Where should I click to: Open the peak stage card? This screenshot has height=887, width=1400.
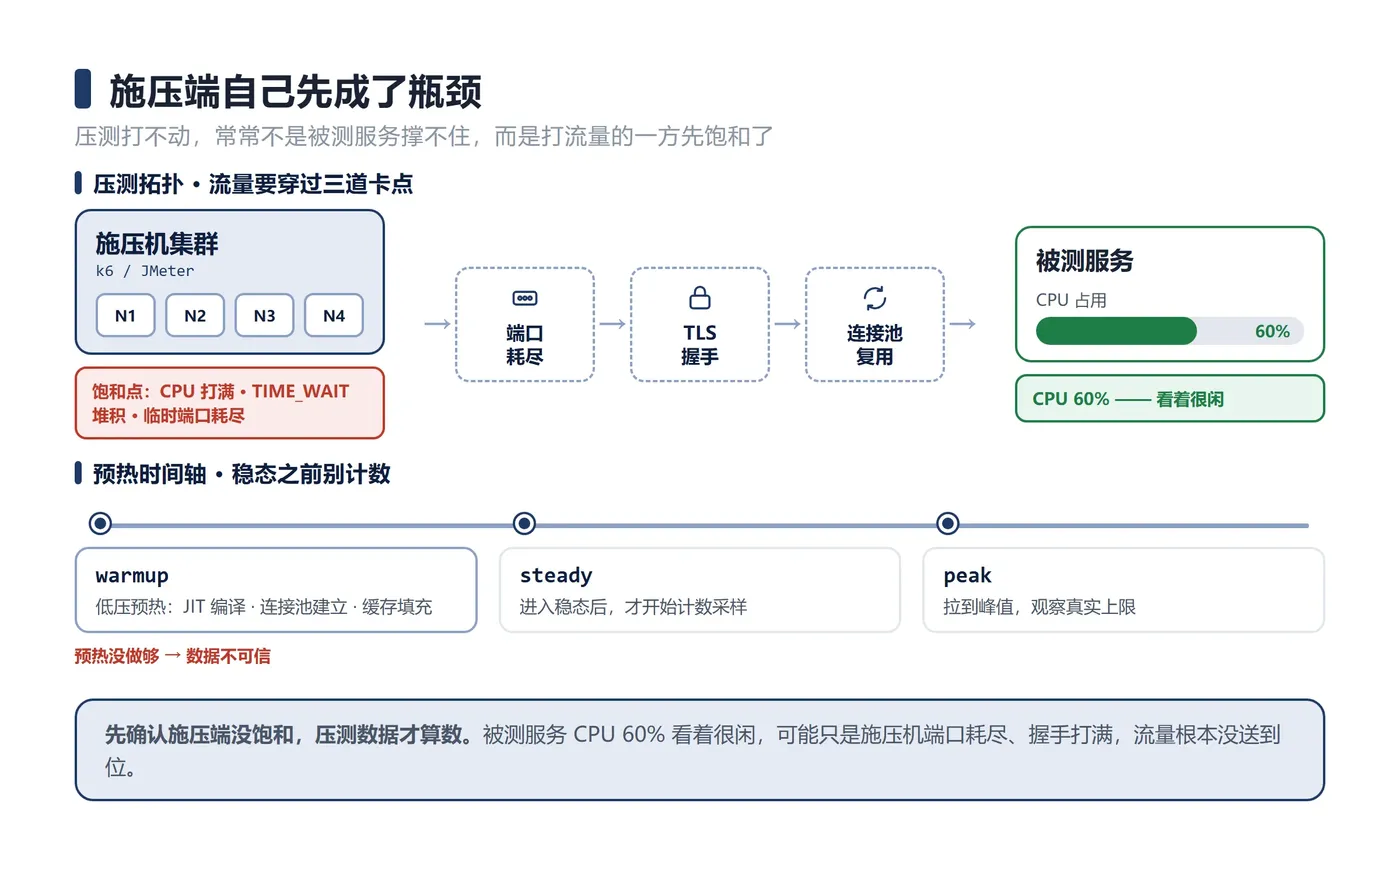(x=1124, y=590)
